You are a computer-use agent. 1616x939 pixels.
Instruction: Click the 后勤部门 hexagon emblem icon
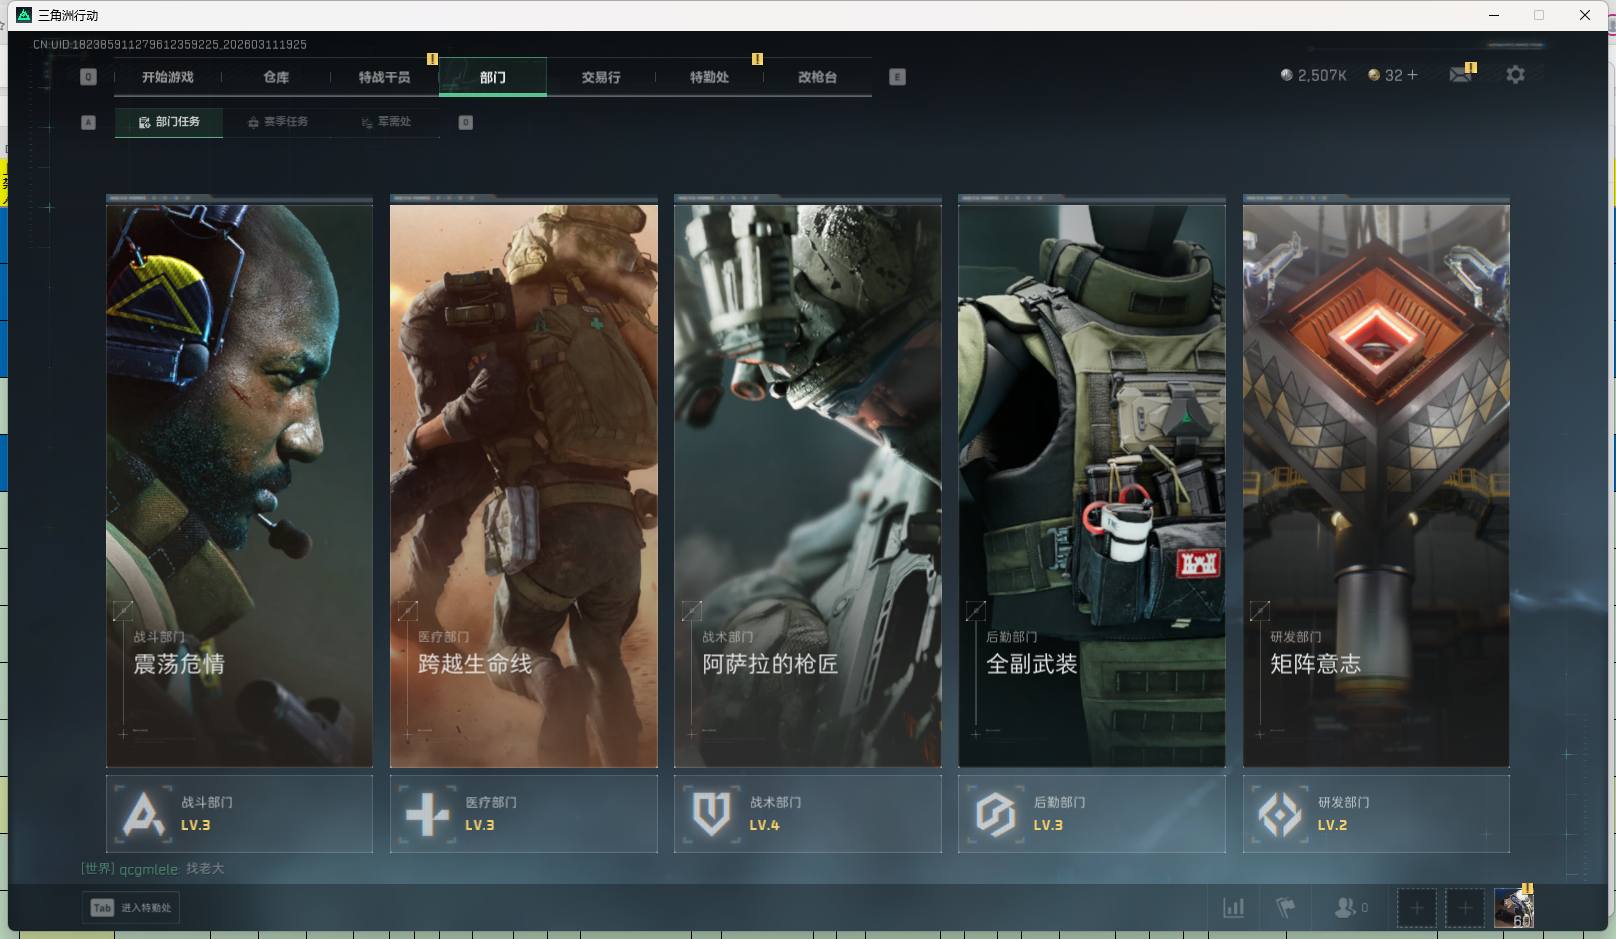(995, 814)
